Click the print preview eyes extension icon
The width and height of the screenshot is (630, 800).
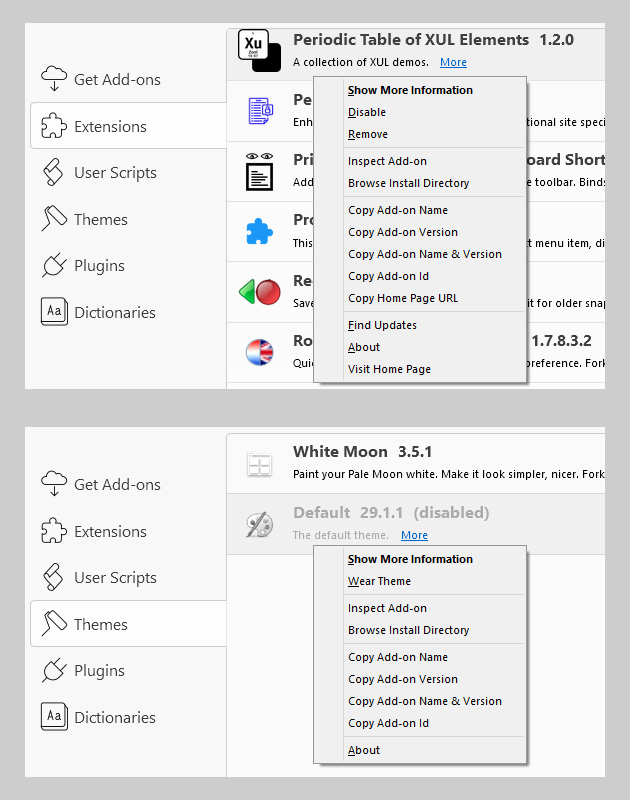260,171
